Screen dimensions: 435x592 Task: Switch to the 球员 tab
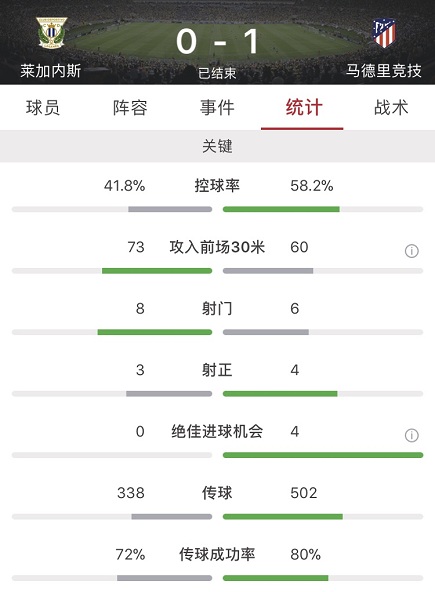click(x=43, y=108)
